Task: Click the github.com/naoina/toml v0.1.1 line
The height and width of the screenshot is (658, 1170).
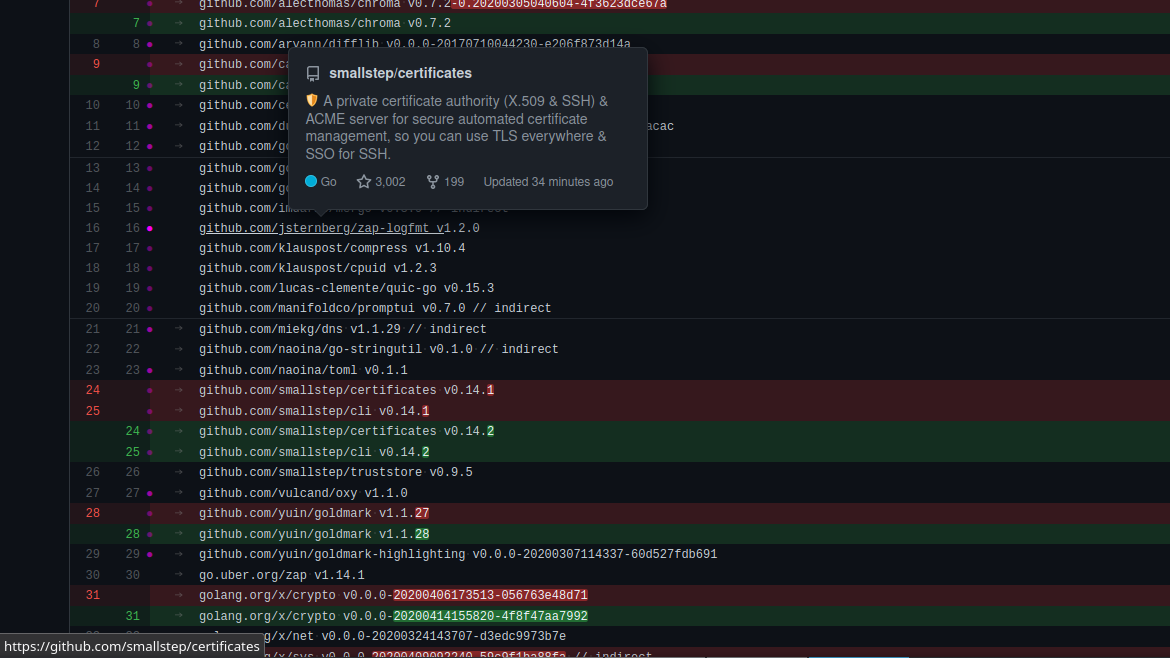Action: [303, 370]
